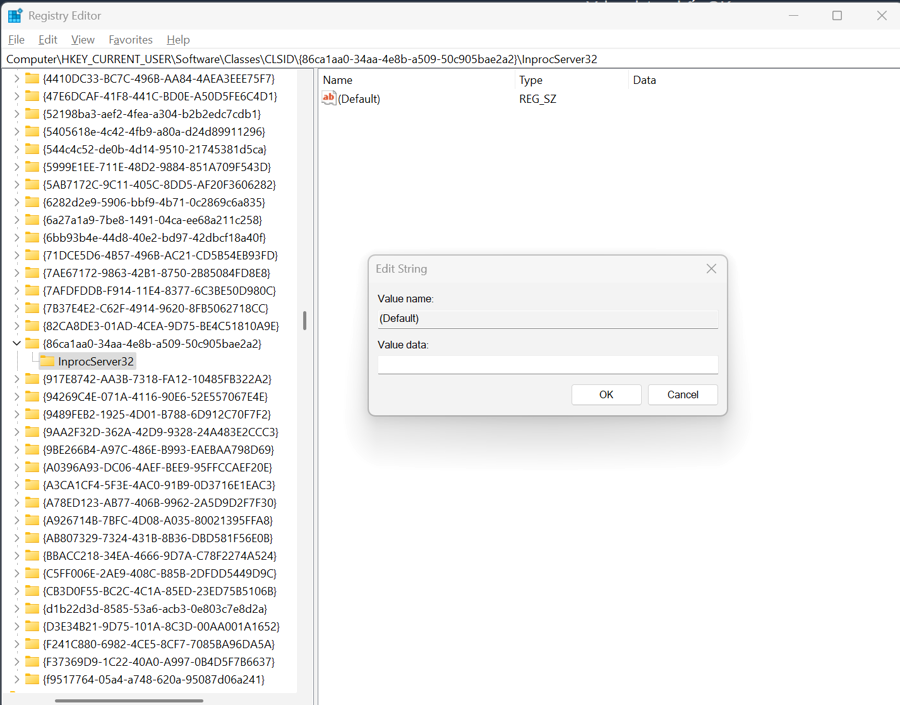Collapse the {86ca1aa0-34aa-4e8b-a509-50c905bae2a2} key

[16, 343]
